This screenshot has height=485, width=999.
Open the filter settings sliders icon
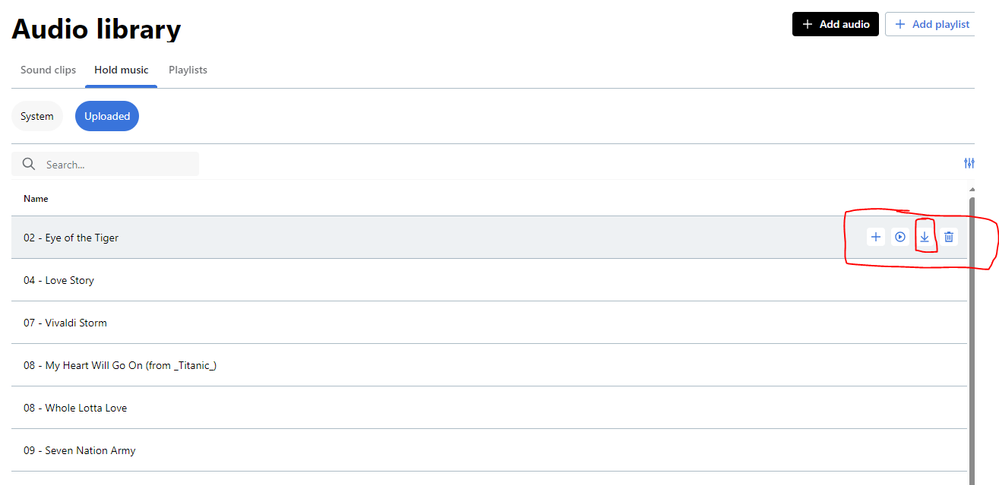969,164
